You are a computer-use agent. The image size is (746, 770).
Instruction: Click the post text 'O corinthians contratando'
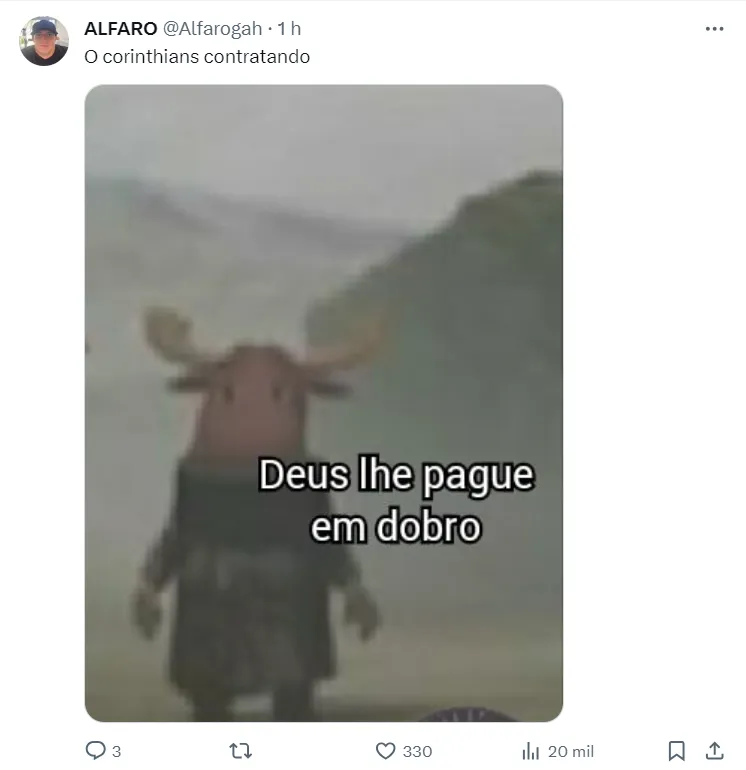point(197,57)
